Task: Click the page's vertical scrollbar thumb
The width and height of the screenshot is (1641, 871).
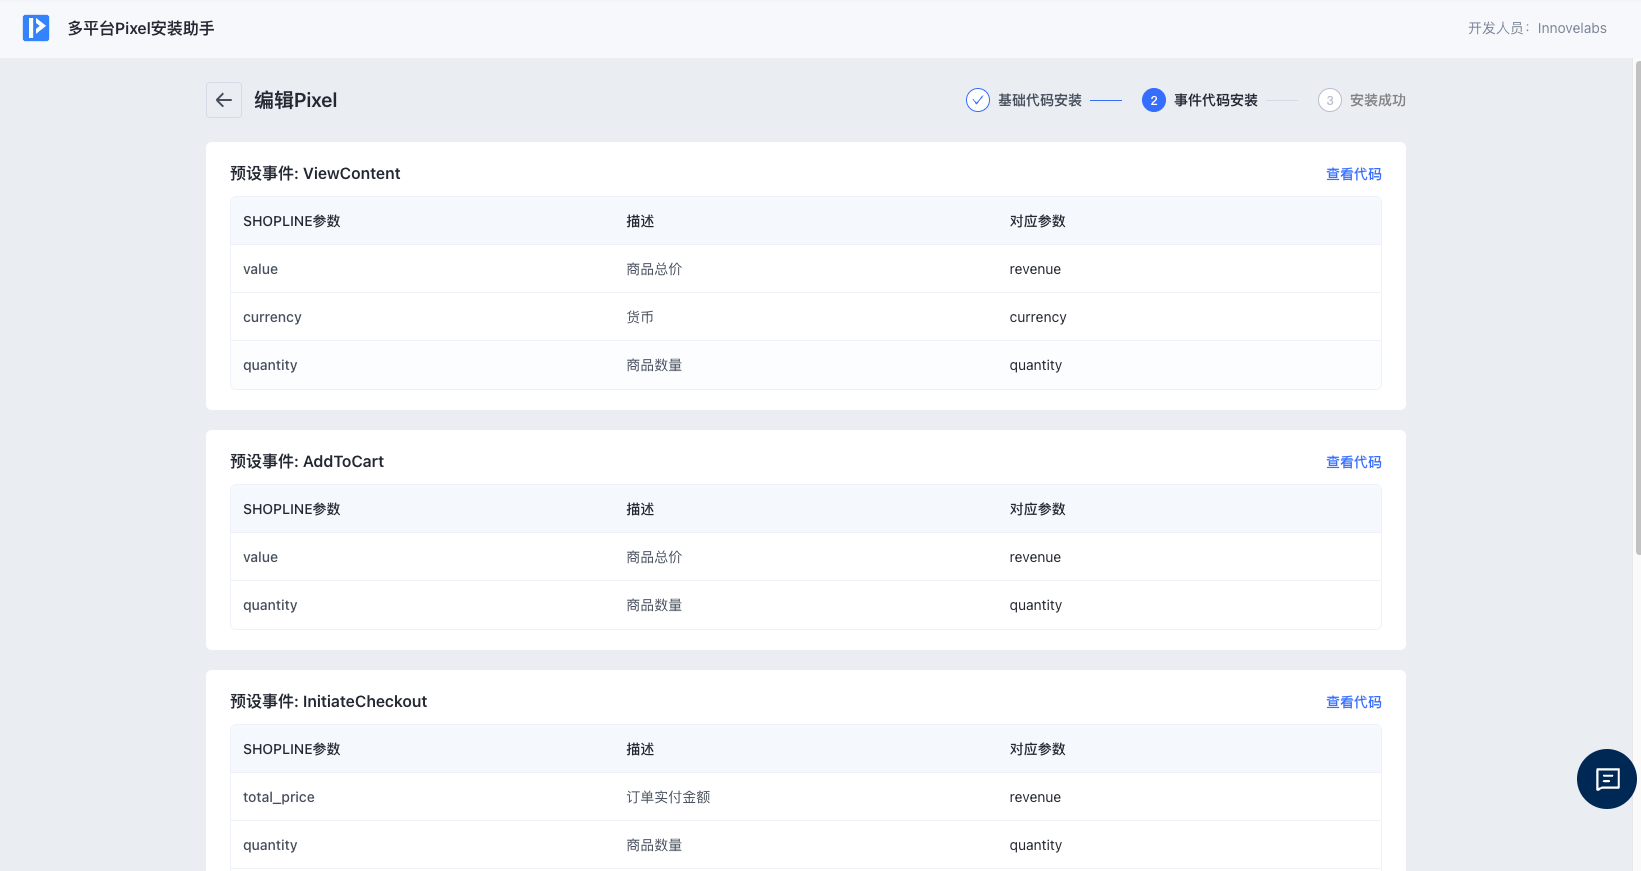Action: coord(1637,306)
